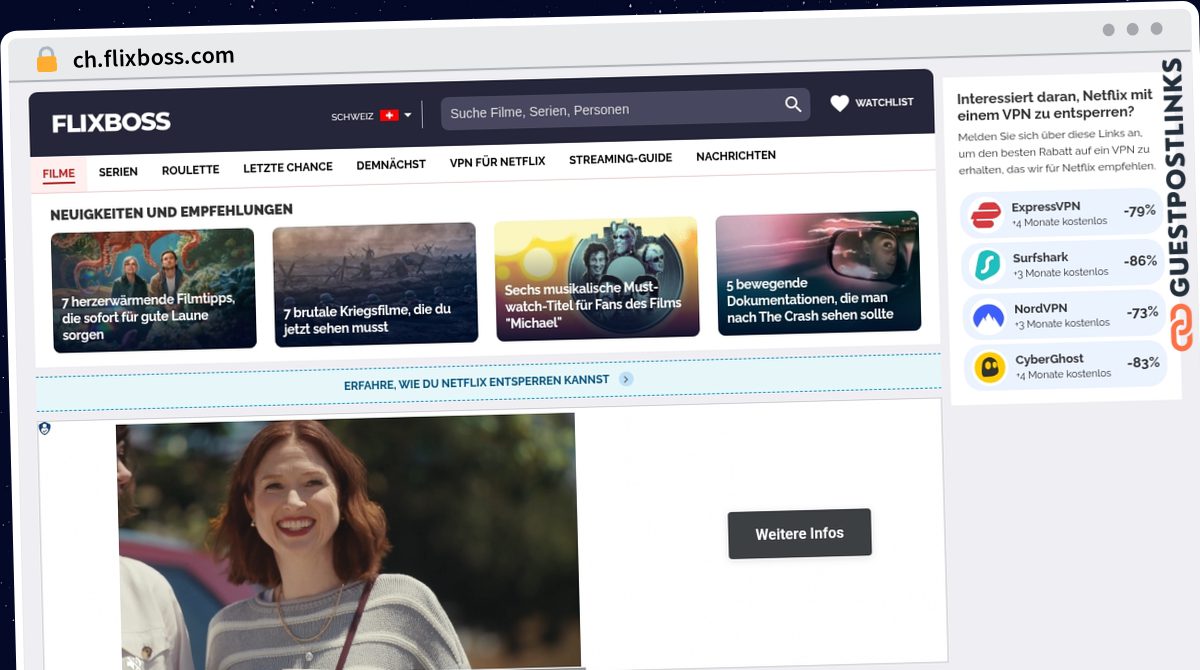Open 'Sechs musikalische Must-watch-Titel' card
Image resolution: width=1200 pixels, height=670 pixels.
pyautogui.click(x=597, y=279)
